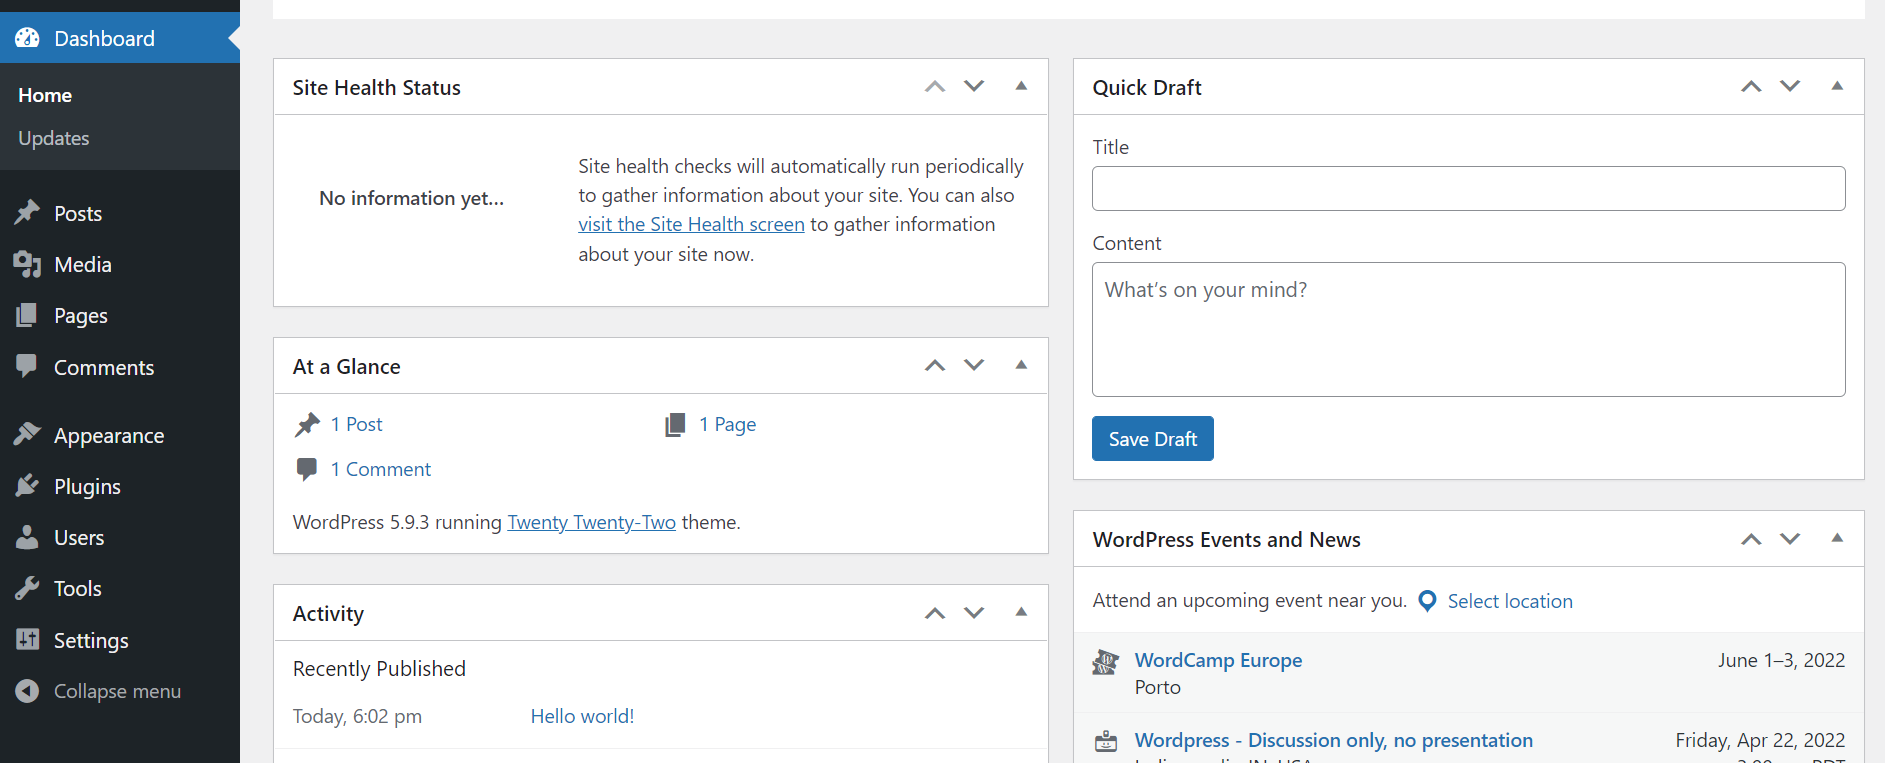Click the Users person icon

point(27,537)
